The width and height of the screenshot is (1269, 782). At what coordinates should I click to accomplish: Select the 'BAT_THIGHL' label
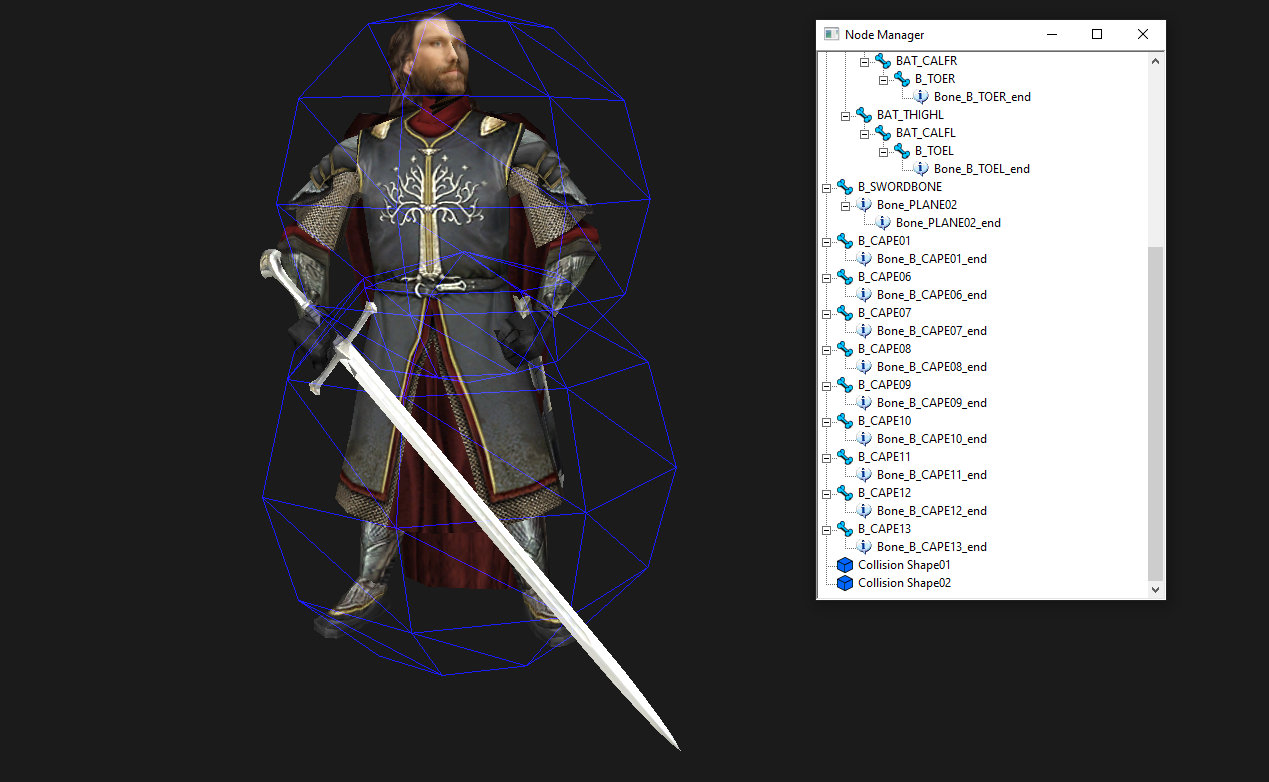[x=910, y=115]
